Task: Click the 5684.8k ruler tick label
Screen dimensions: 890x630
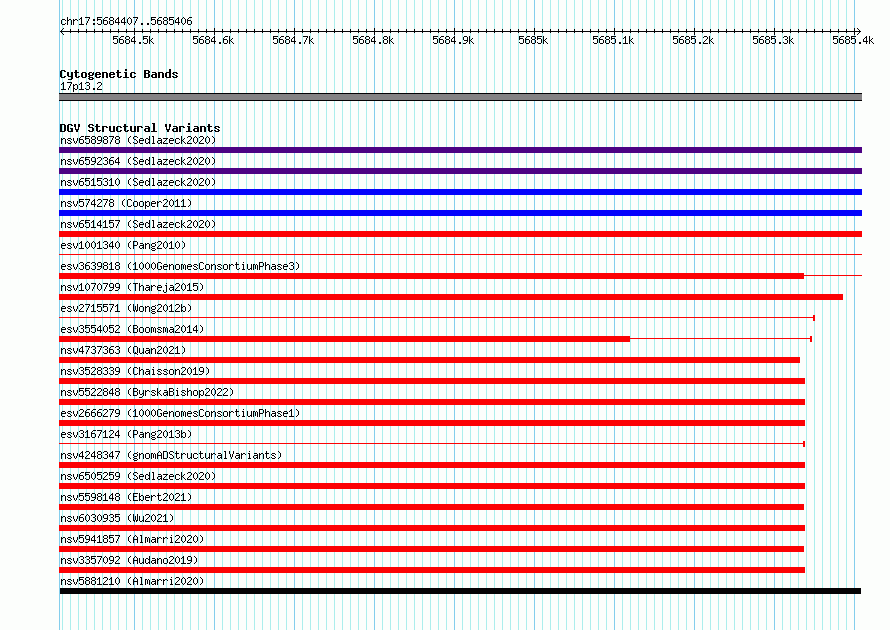Action: [373, 40]
